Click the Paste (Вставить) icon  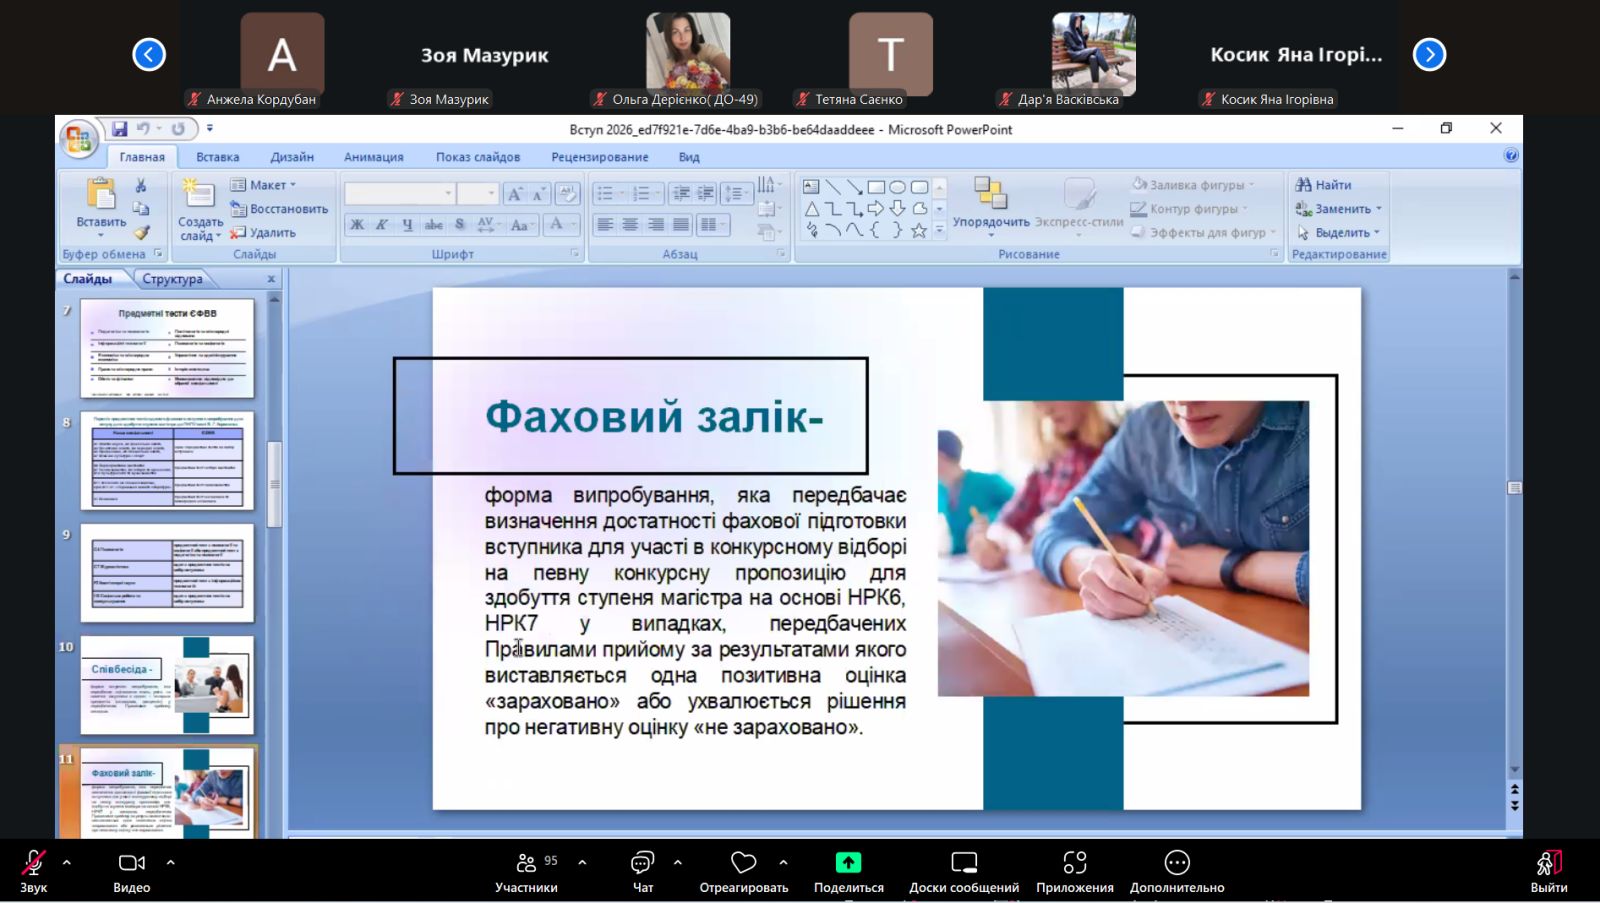point(101,196)
